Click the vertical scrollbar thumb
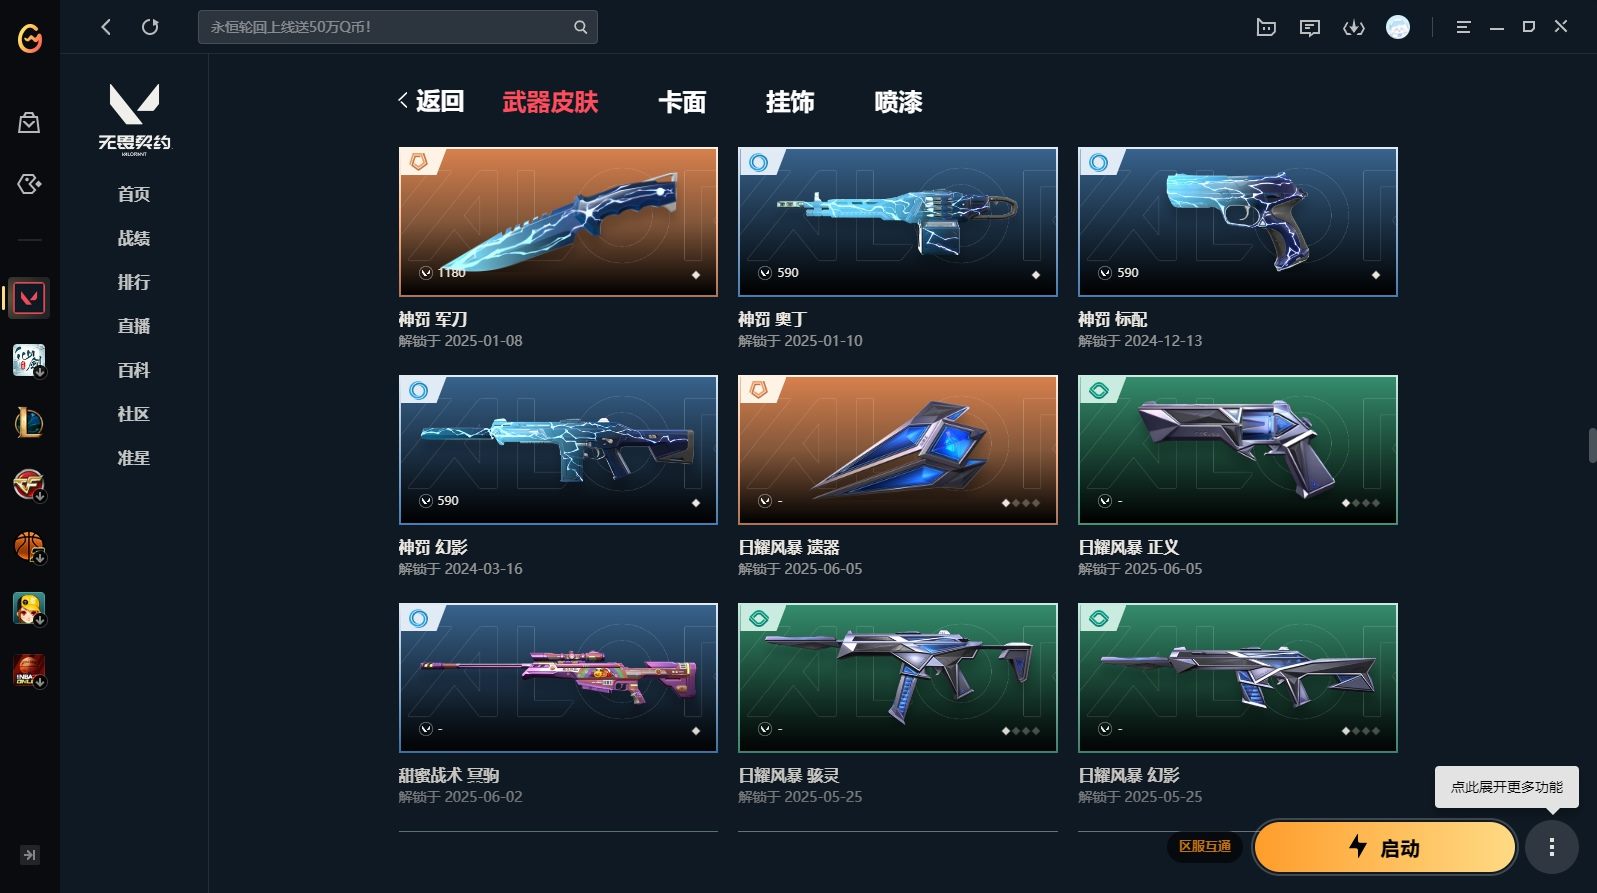The height and width of the screenshot is (893, 1597). pos(1592,445)
